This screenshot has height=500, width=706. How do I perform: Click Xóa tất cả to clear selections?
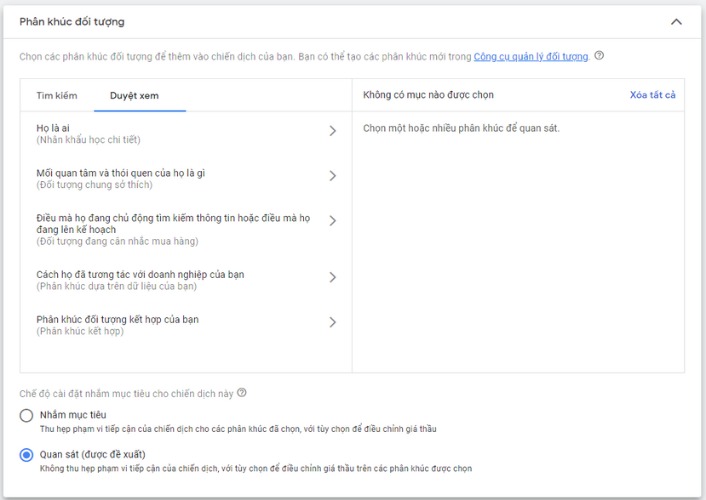click(x=652, y=95)
